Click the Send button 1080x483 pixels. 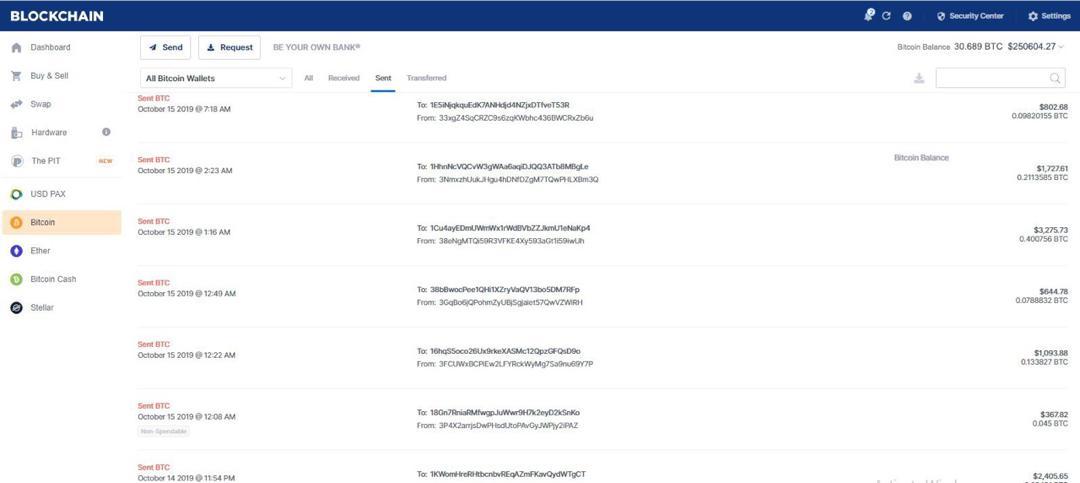(x=165, y=48)
